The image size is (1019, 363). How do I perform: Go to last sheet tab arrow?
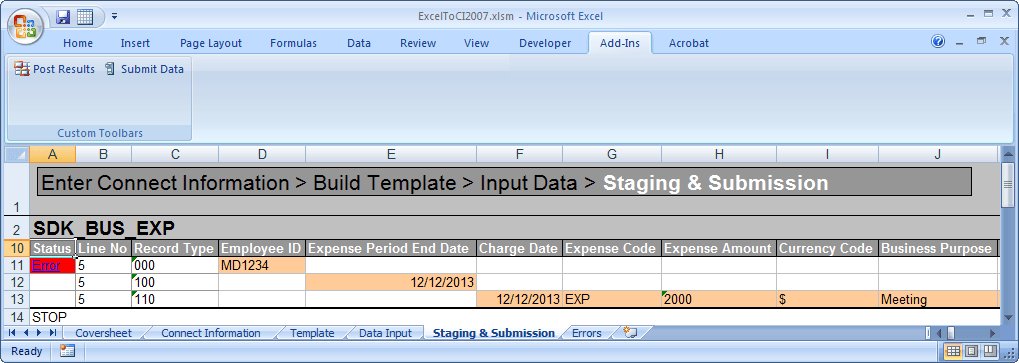pos(53,332)
